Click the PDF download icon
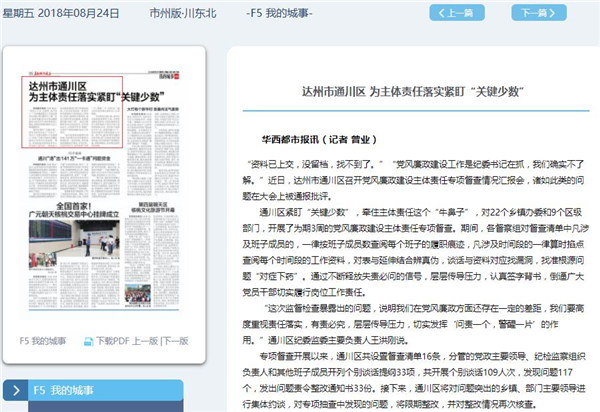This screenshot has width=600, height=412. pyautogui.click(x=88, y=341)
